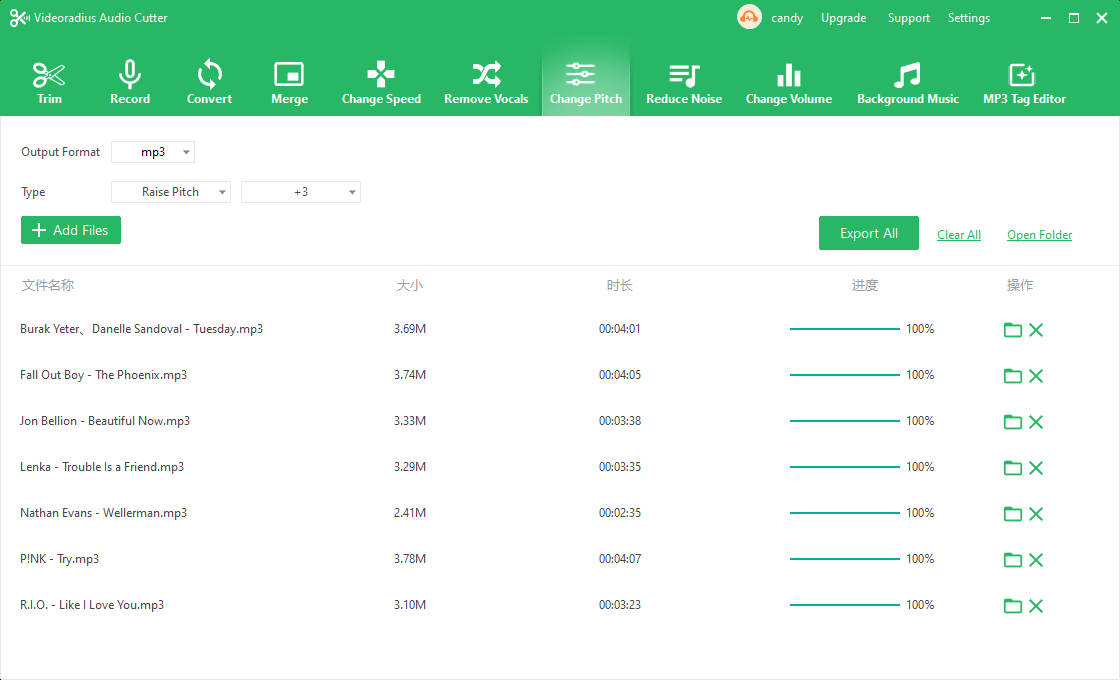Click progress bar for Like I Love You.mp3
This screenshot has width=1120, height=680.
point(844,605)
